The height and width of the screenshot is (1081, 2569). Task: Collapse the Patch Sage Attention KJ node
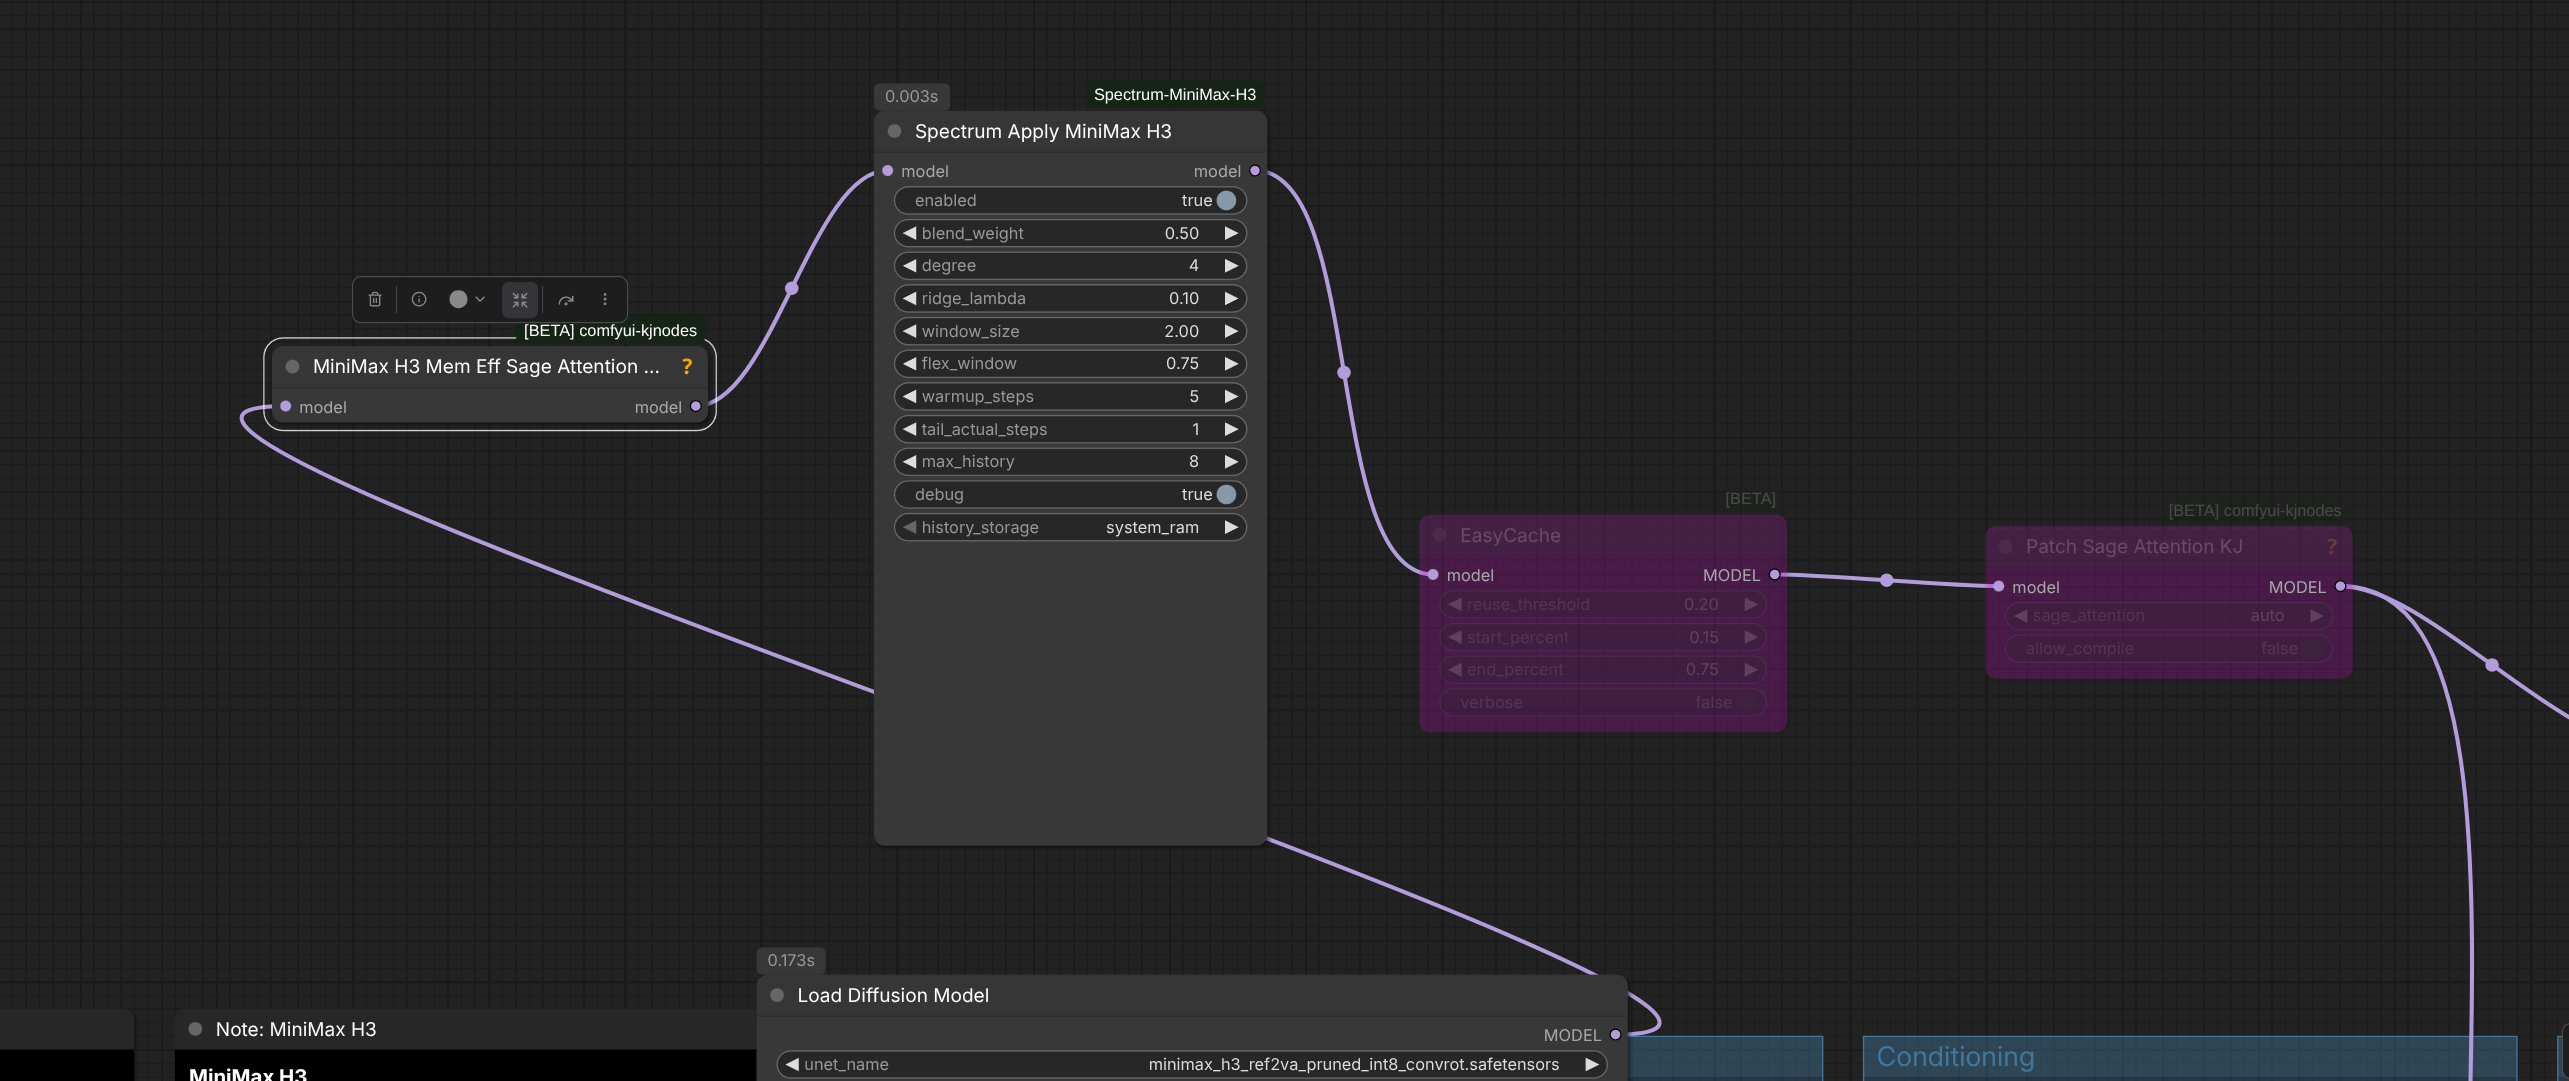pos(2005,546)
